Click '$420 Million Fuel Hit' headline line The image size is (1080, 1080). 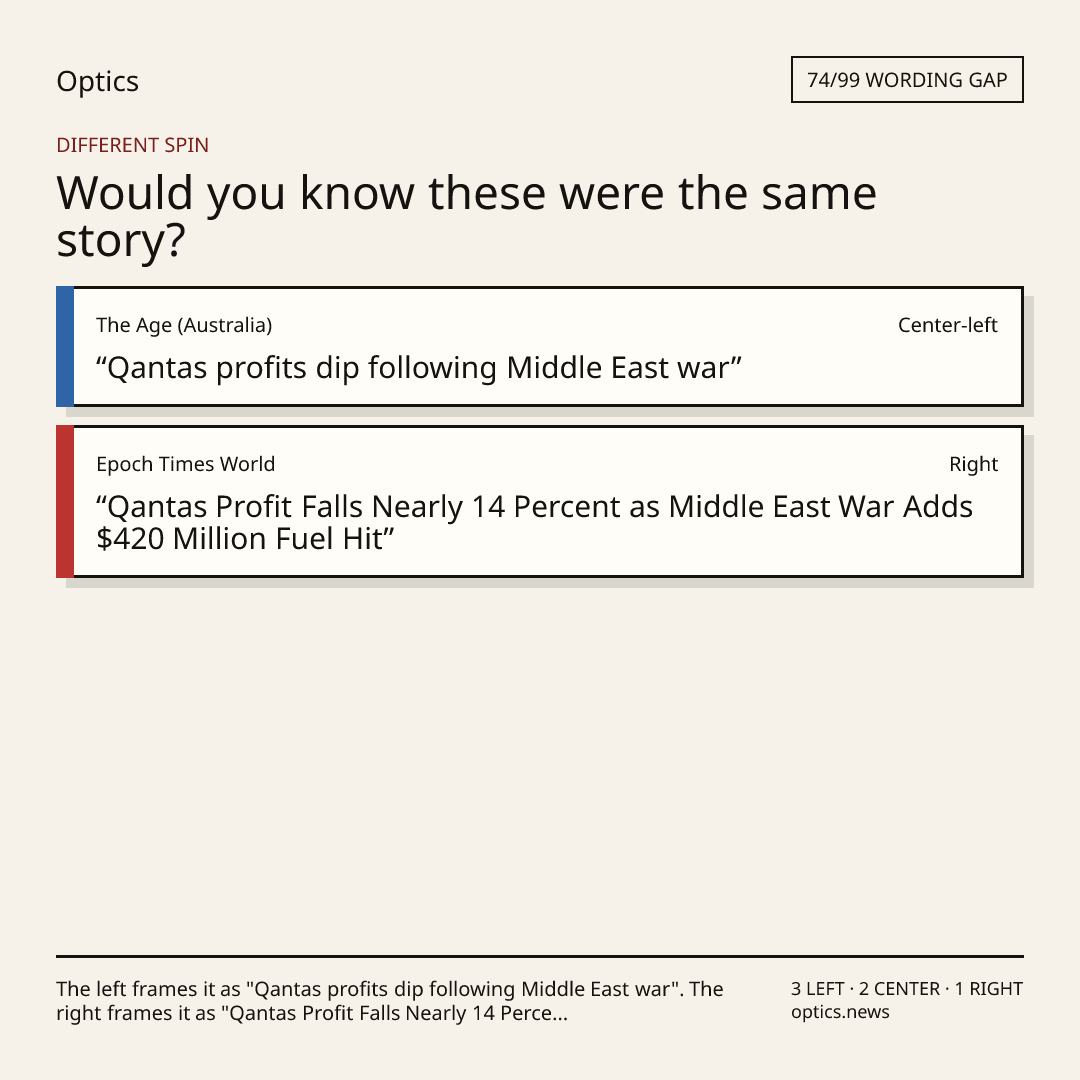[245, 539]
